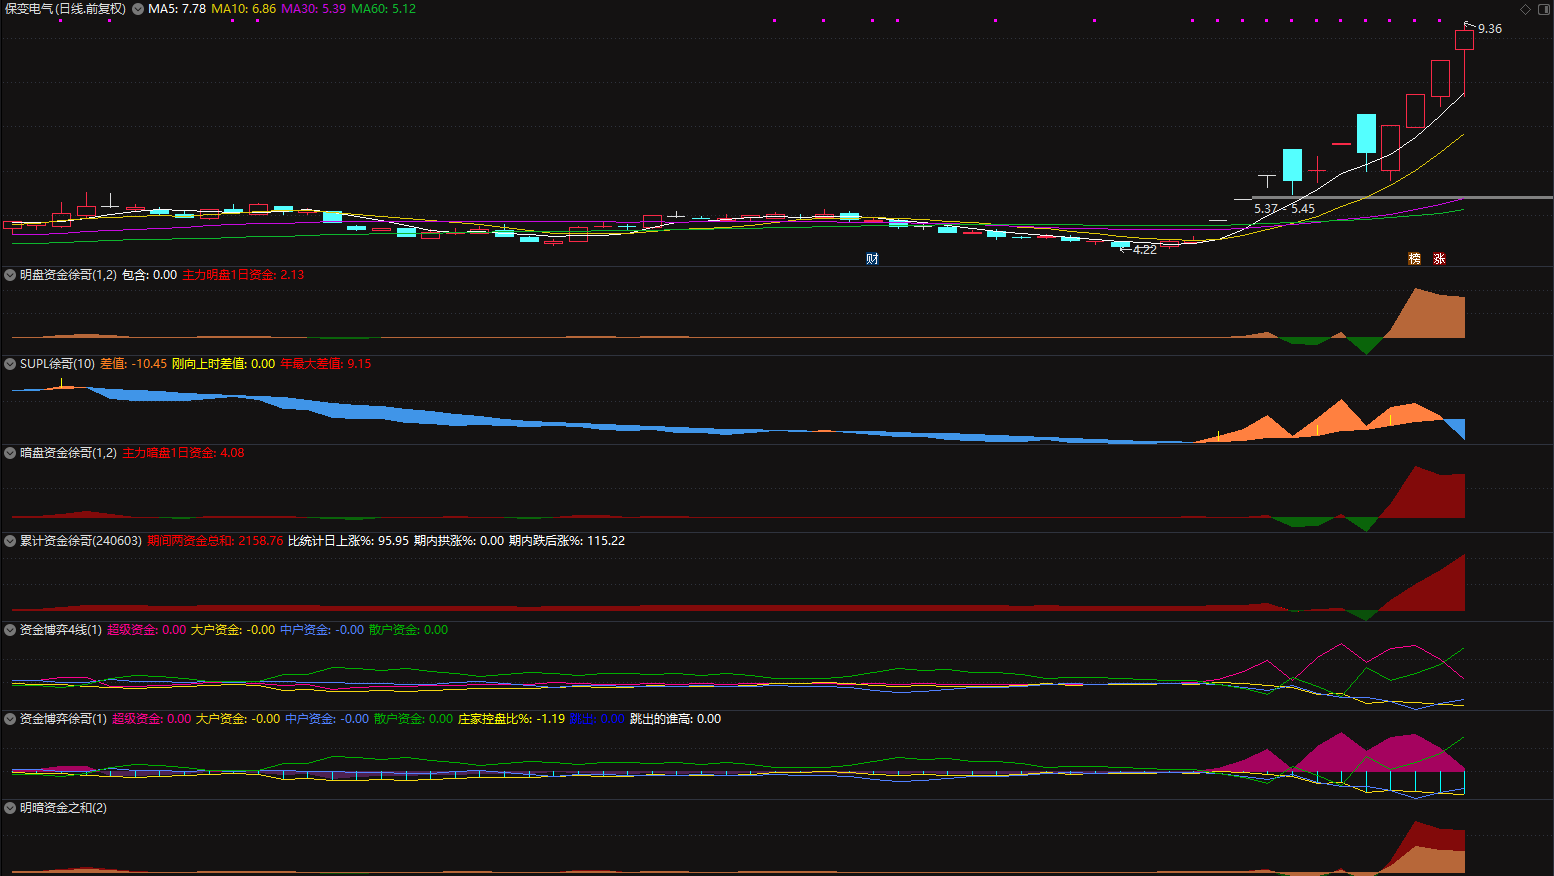Select 比统计日上涨%: 95.95 value
Viewport: 1554px width, 876px height.
[x=348, y=541]
